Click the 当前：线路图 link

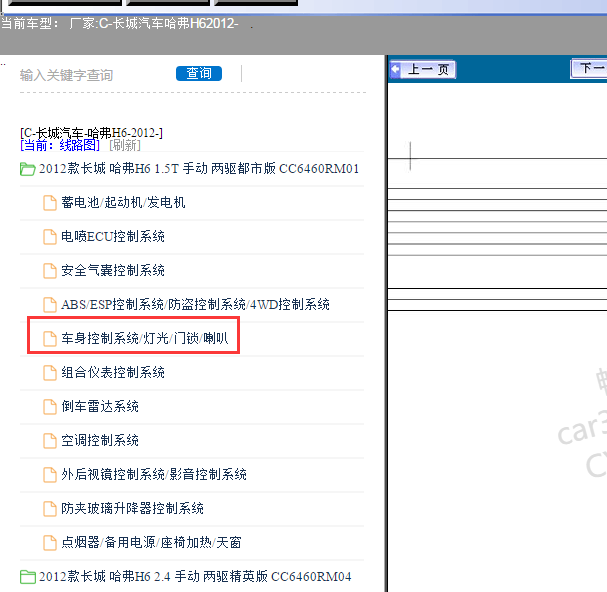point(60,146)
